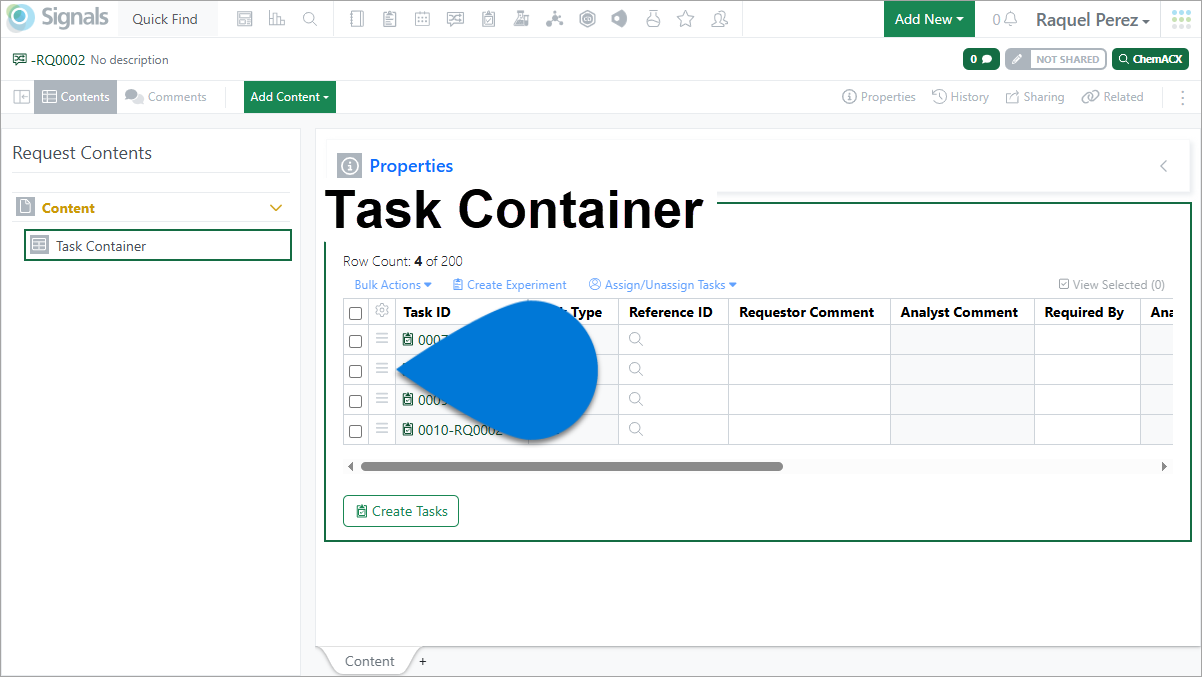
Task: Open the lab beaker materials icon
Action: tap(520, 19)
